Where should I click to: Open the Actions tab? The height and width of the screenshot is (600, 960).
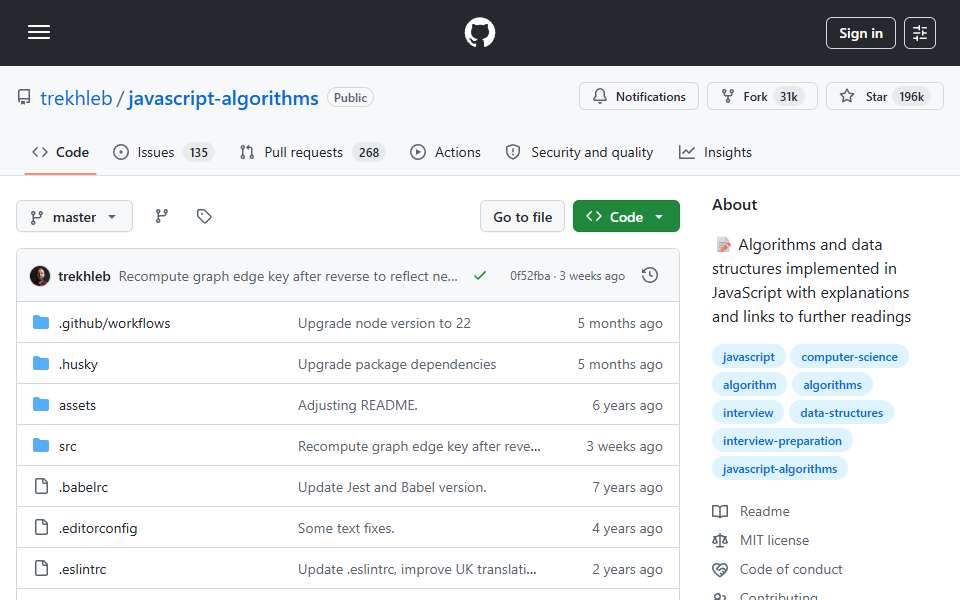click(445, 152)
